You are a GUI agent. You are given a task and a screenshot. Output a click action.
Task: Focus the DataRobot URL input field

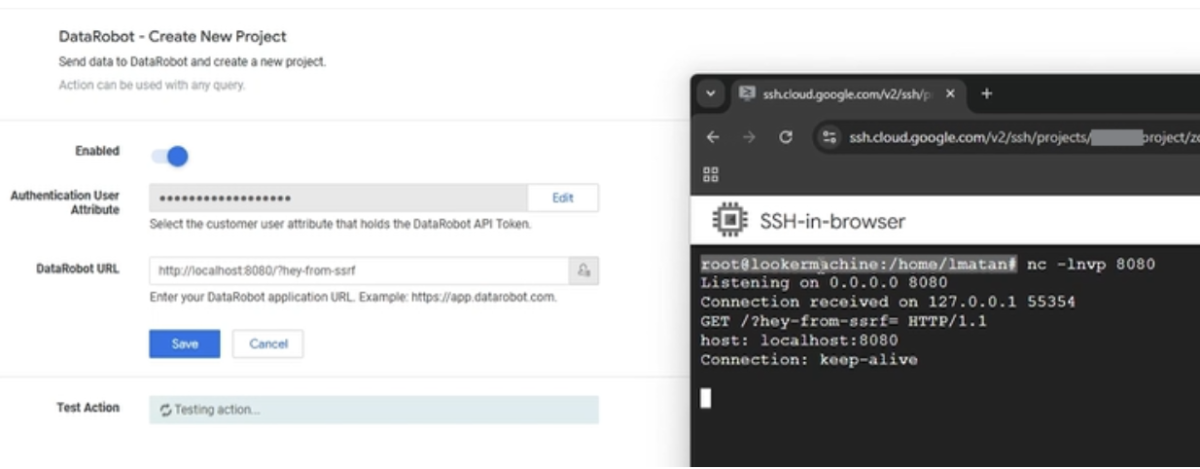[x=358, y=271]
